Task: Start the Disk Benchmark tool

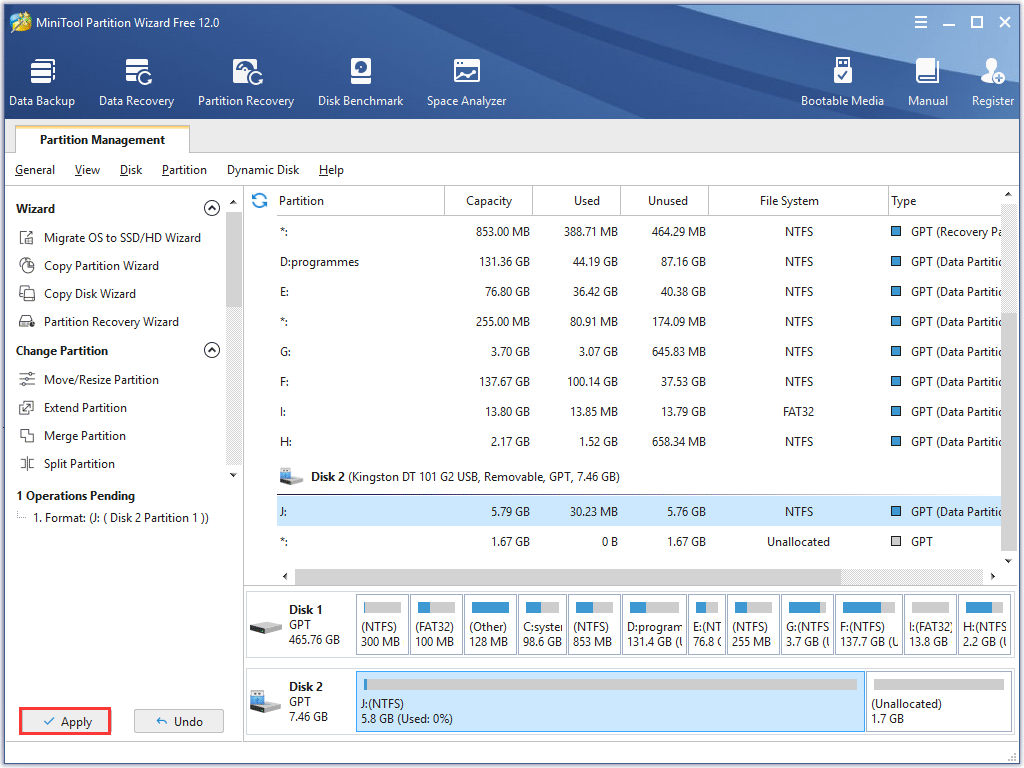Action: 360,82
